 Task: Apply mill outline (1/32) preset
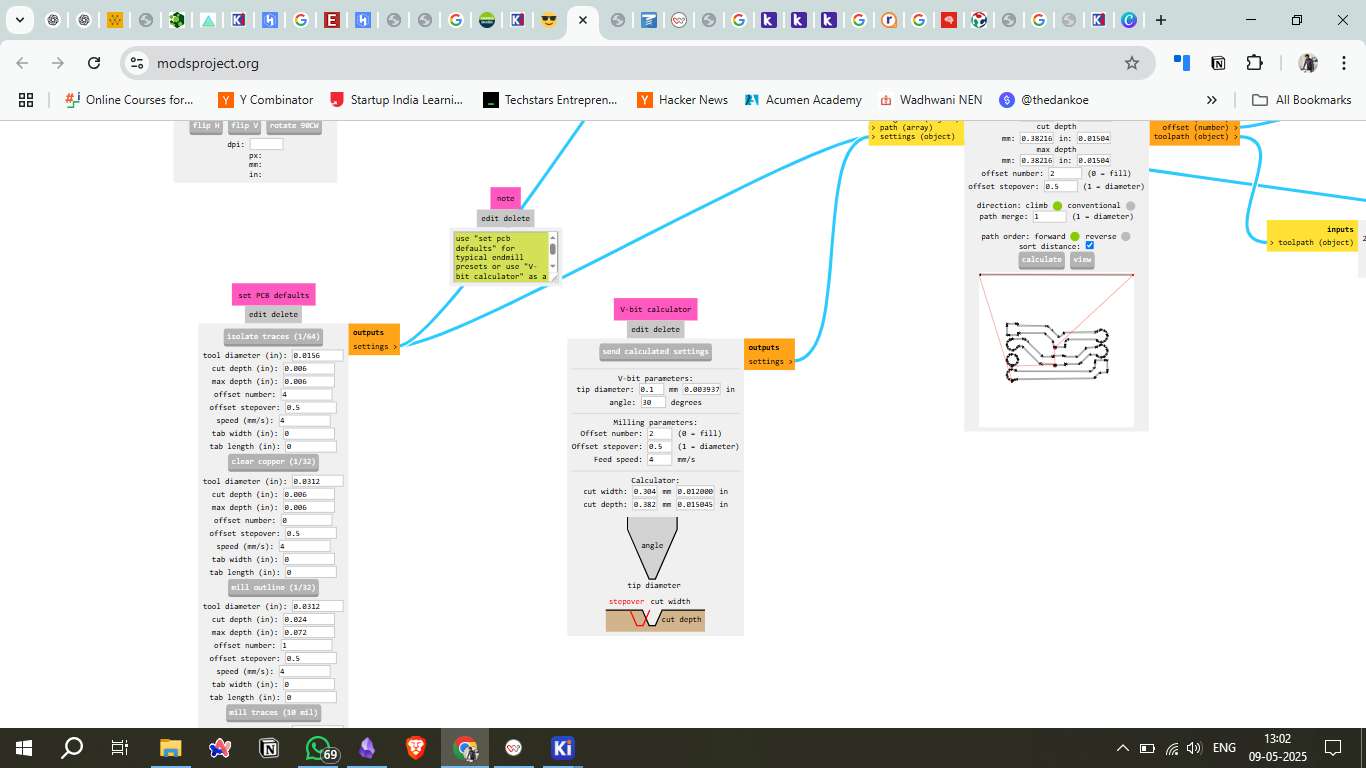(x=273, y=587)
